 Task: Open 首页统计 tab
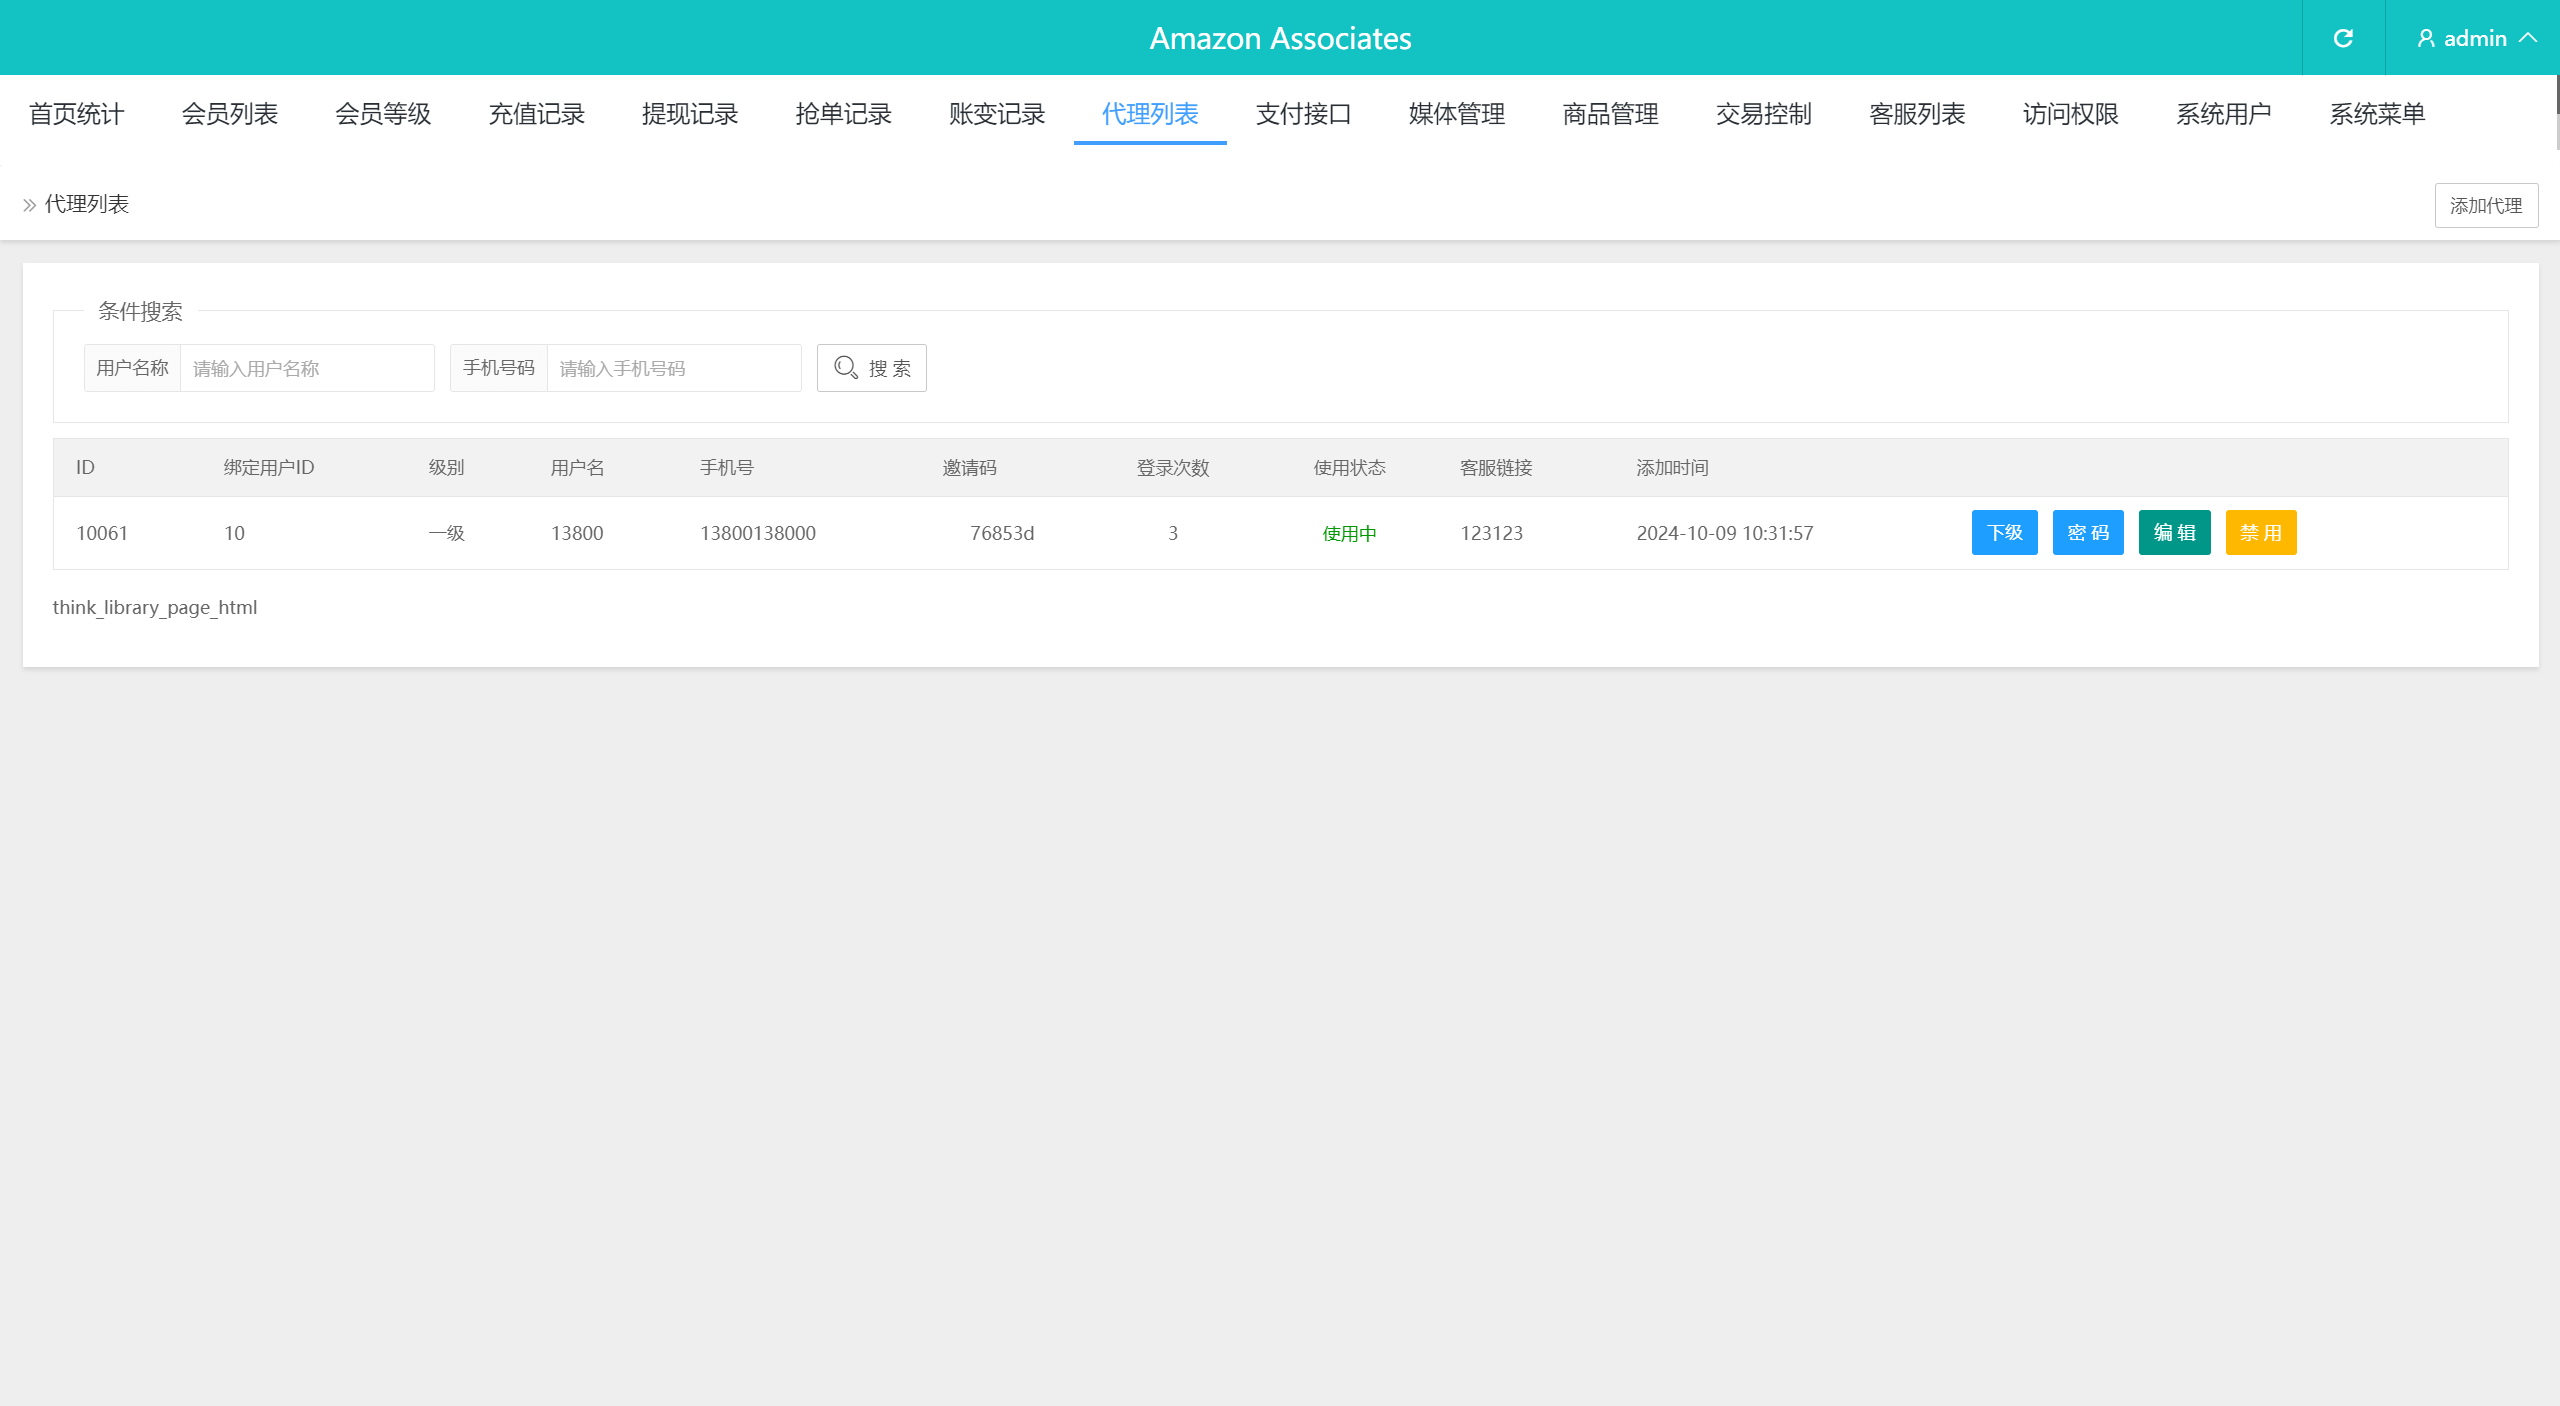pos(76,114)
